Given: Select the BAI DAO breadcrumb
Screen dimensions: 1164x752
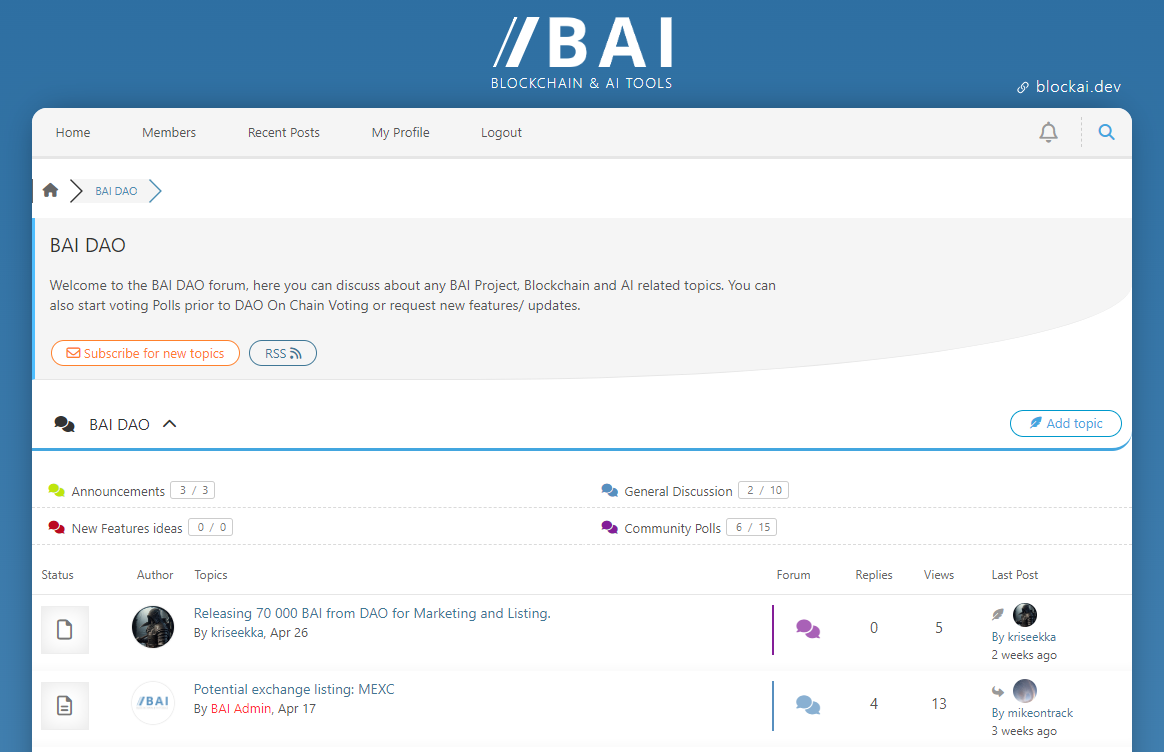Looking at the screenshot, I should (x=116, y=191).
